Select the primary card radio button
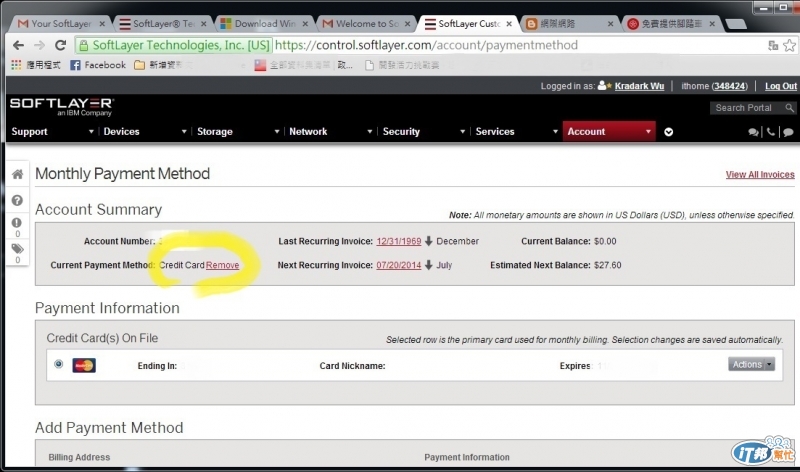The height and width of the screenshot is (472, 800). pos(59,364)
